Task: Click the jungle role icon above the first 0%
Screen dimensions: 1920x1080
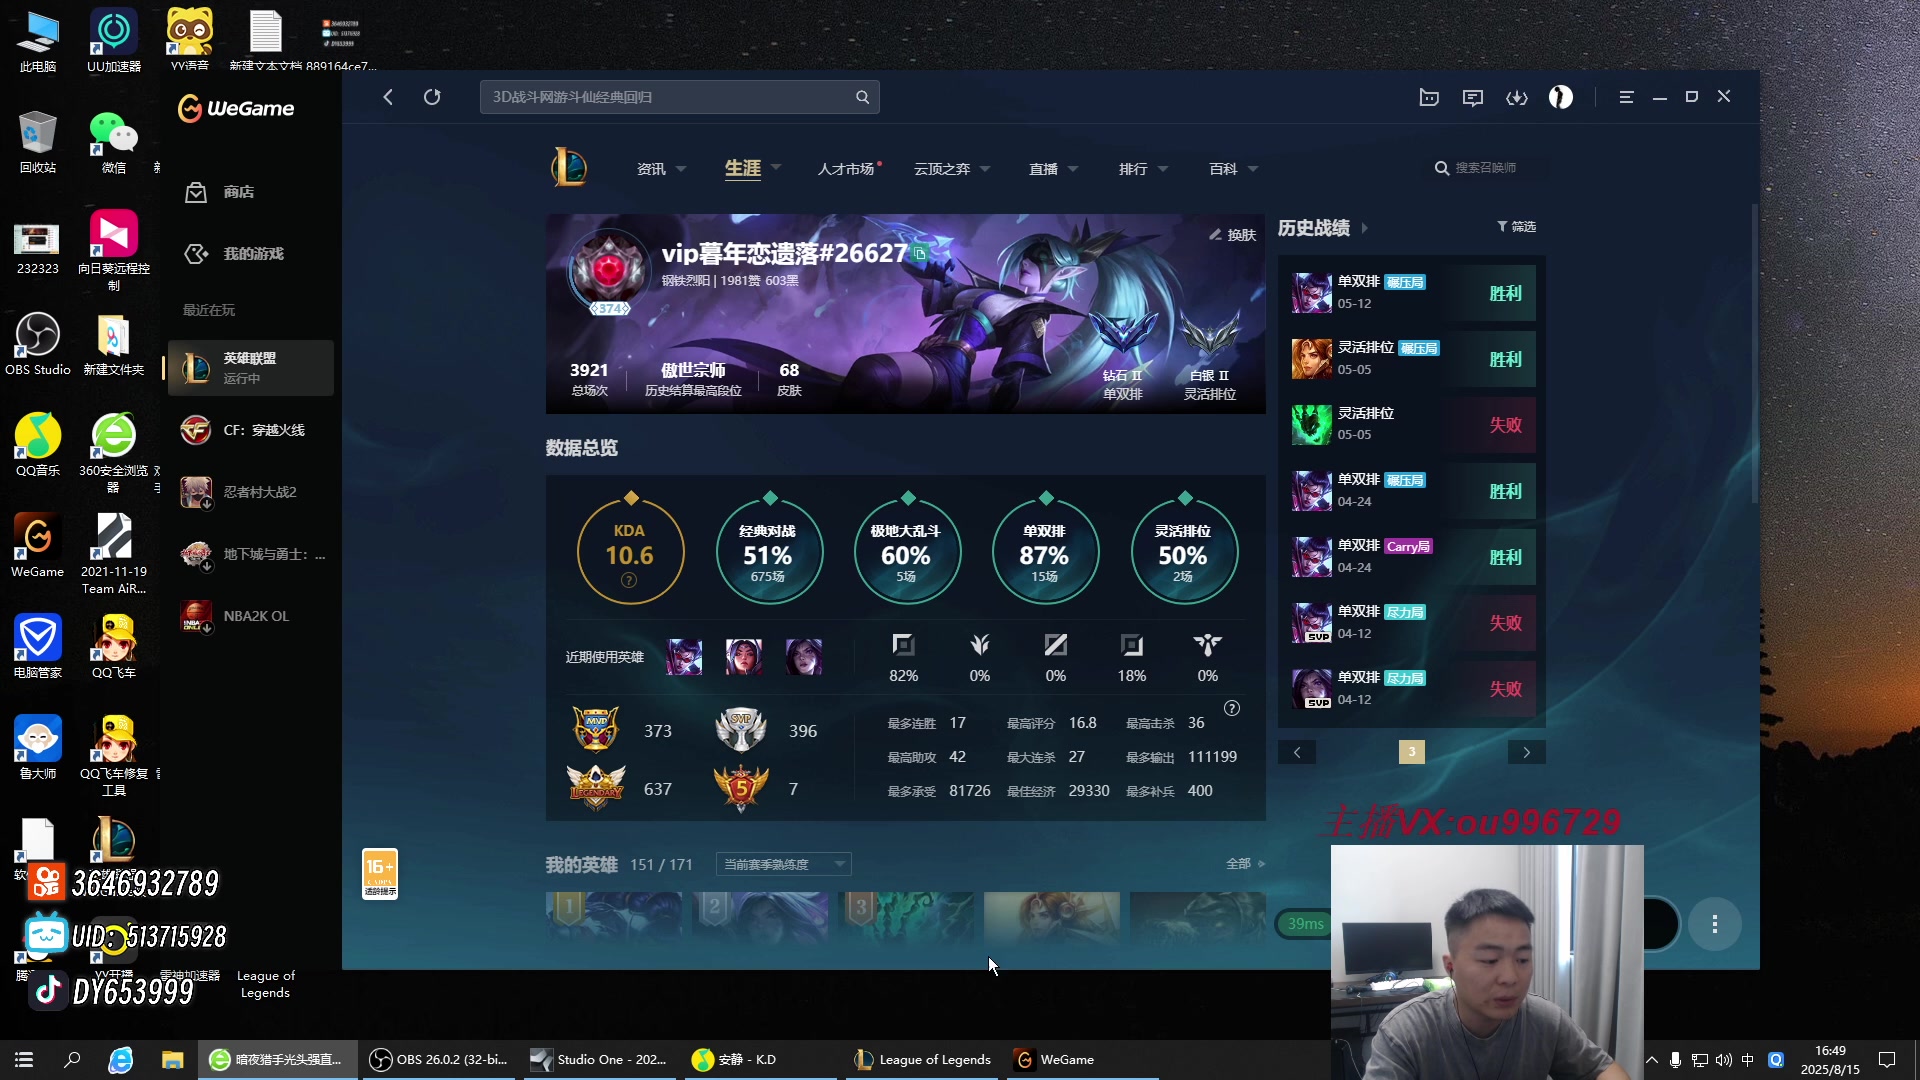Action: pyautogui.click(x=980, y=645)
